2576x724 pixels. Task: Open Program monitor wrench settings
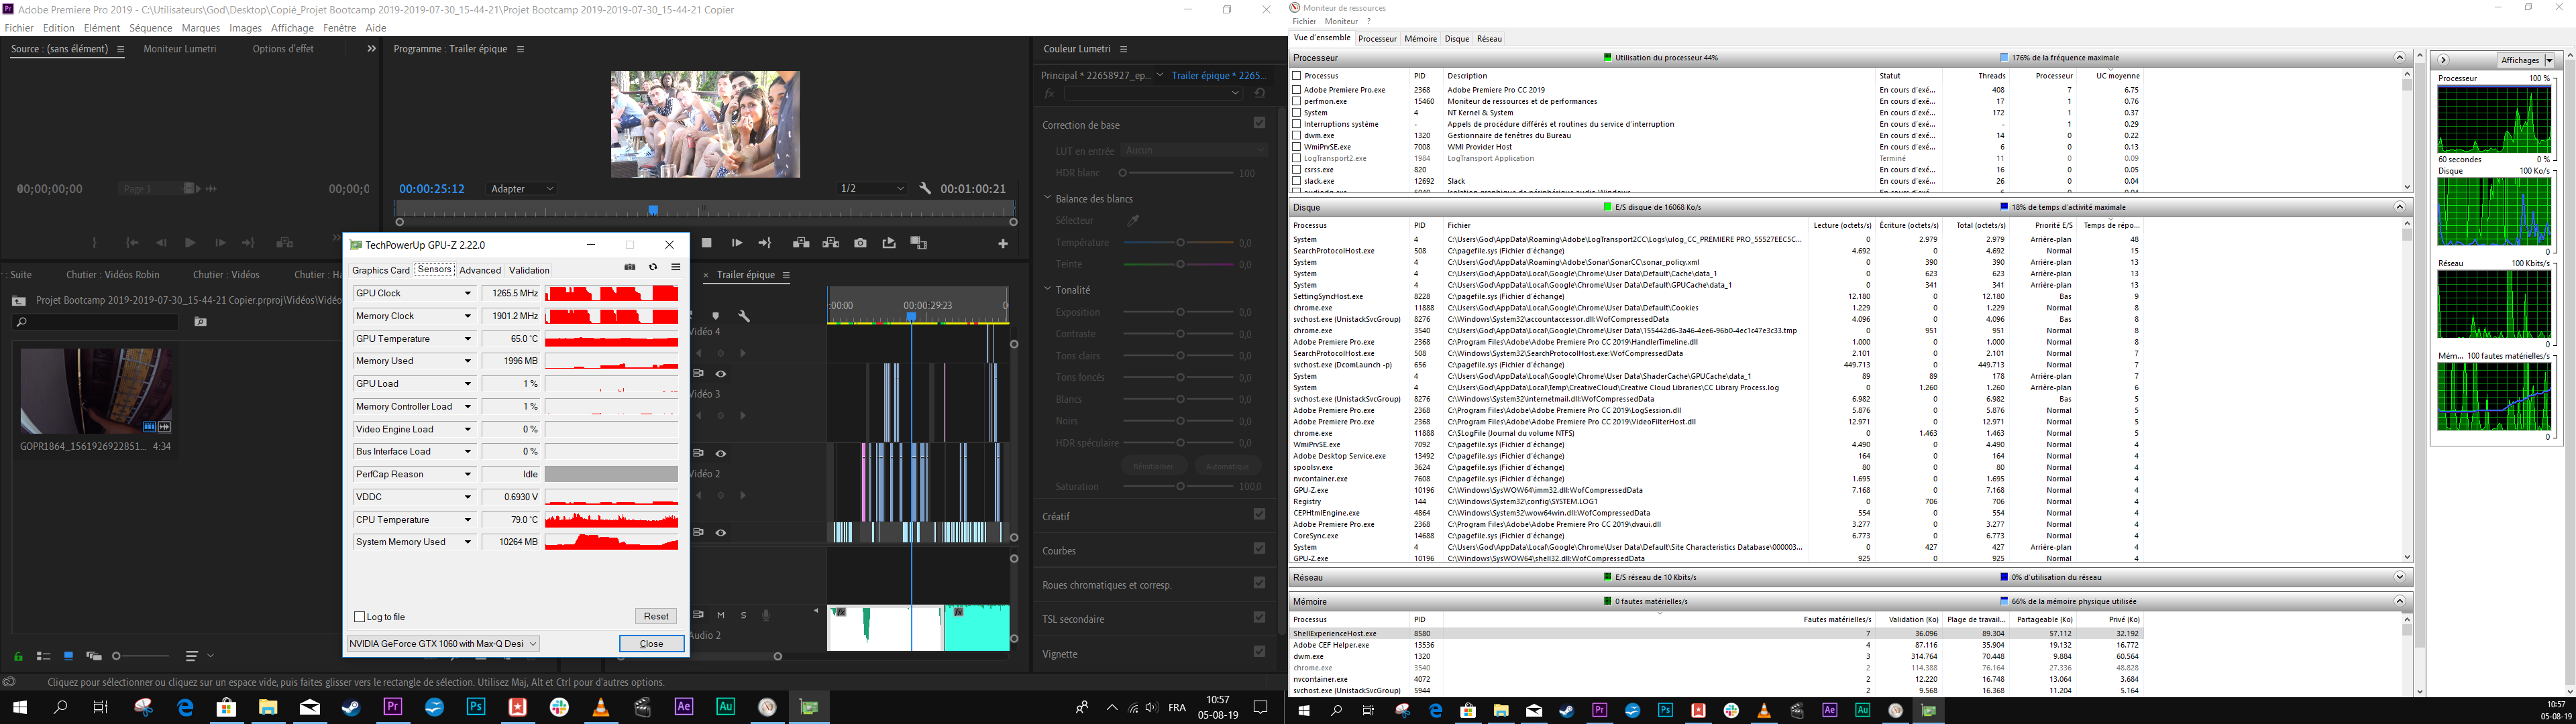[925, 189]
